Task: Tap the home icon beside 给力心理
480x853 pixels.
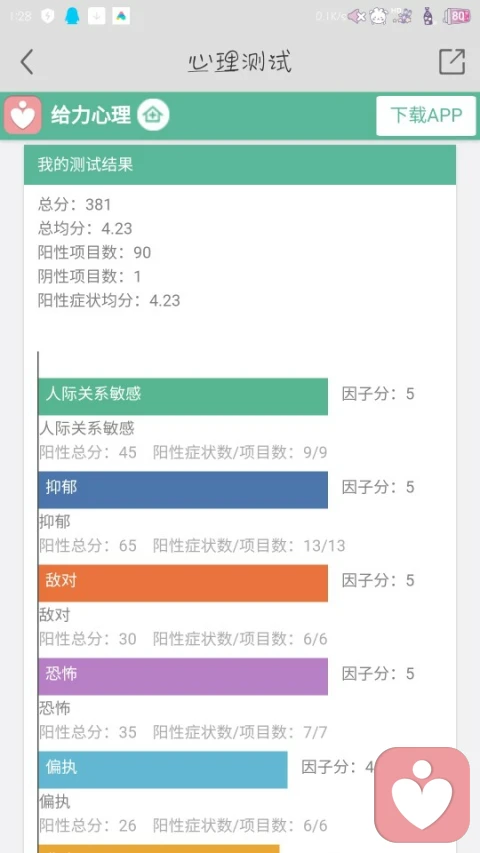Action: (153, 115)
